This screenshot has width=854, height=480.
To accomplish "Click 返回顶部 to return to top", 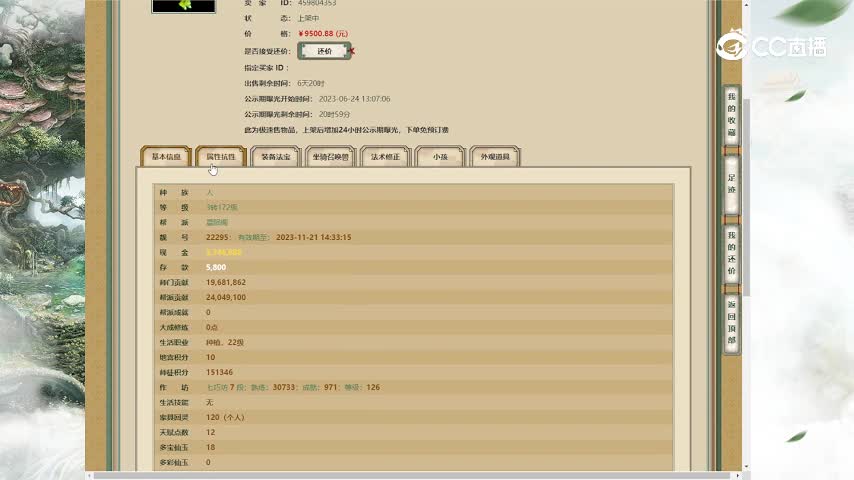I will point(731,323).
